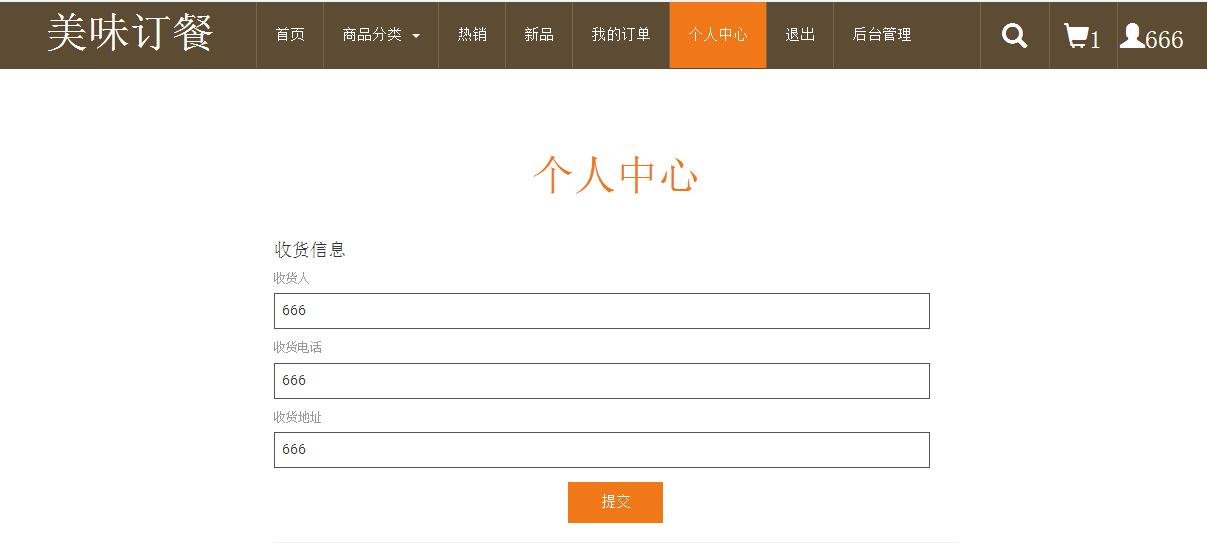Image resolution: width=1207 pixels, height=555 pixels.
Task: Click the 收货信息 section title
Action: click(310, 250)
